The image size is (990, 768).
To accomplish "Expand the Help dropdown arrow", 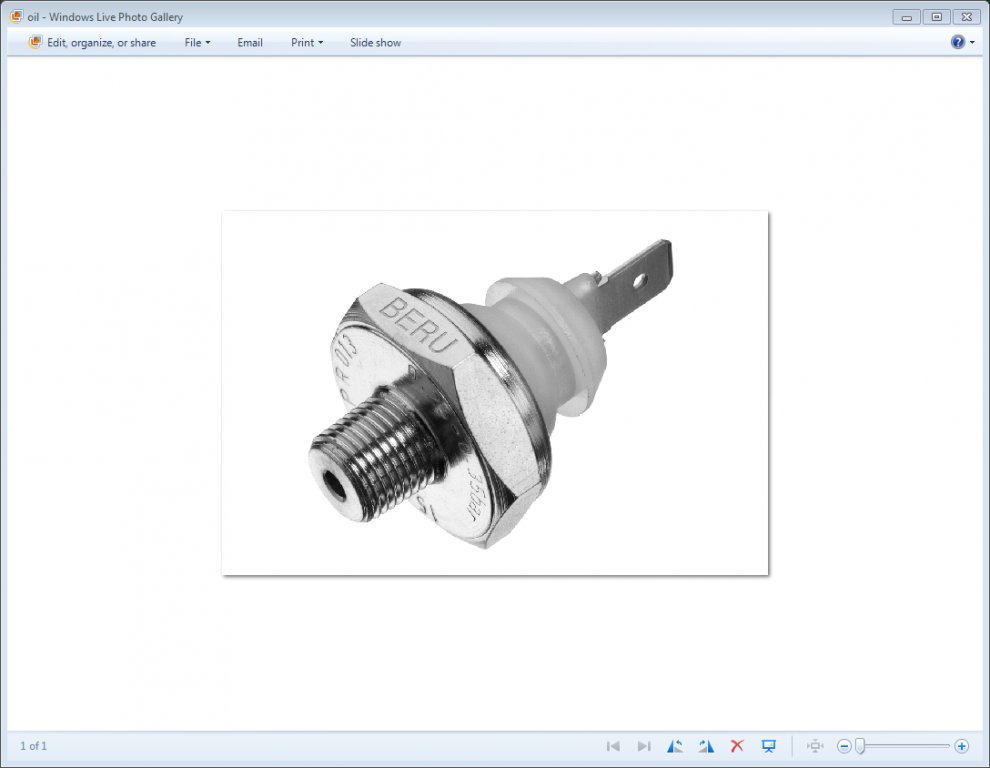I will tap(972, 42).
